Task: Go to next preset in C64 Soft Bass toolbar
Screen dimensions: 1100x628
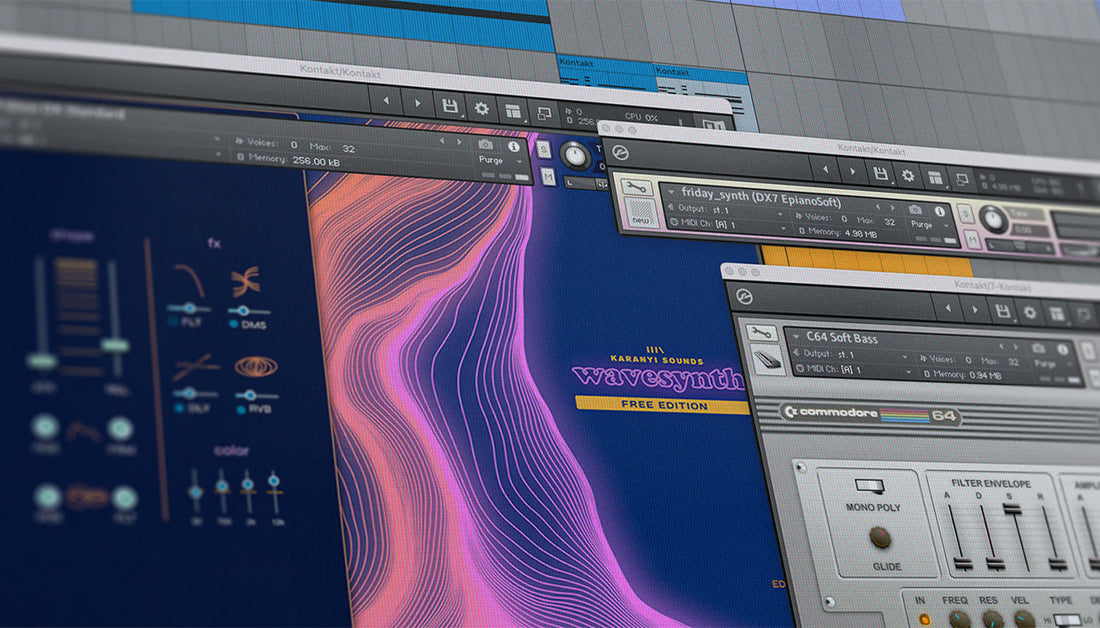Action: point(975,309)
